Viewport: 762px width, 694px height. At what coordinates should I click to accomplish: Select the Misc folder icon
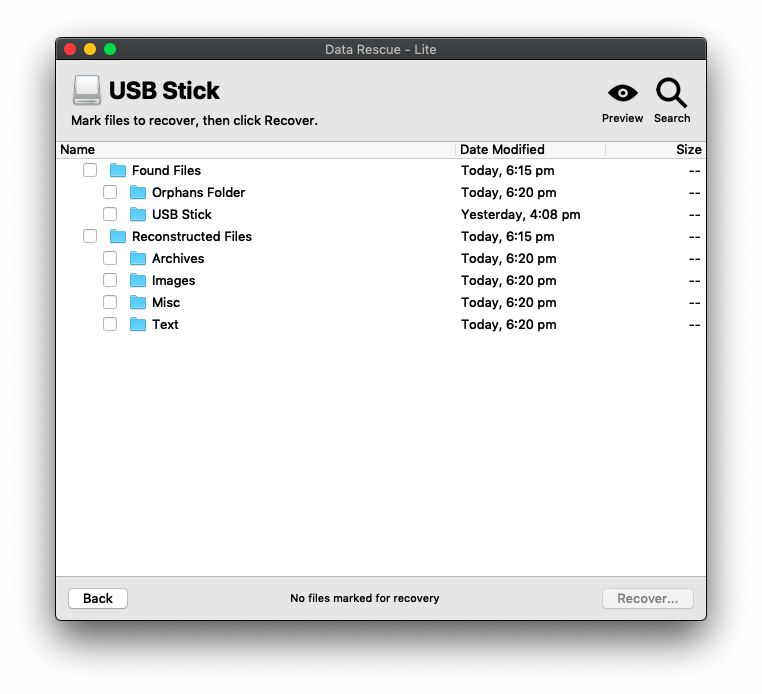pyautogui.click(x=138, y=302)
